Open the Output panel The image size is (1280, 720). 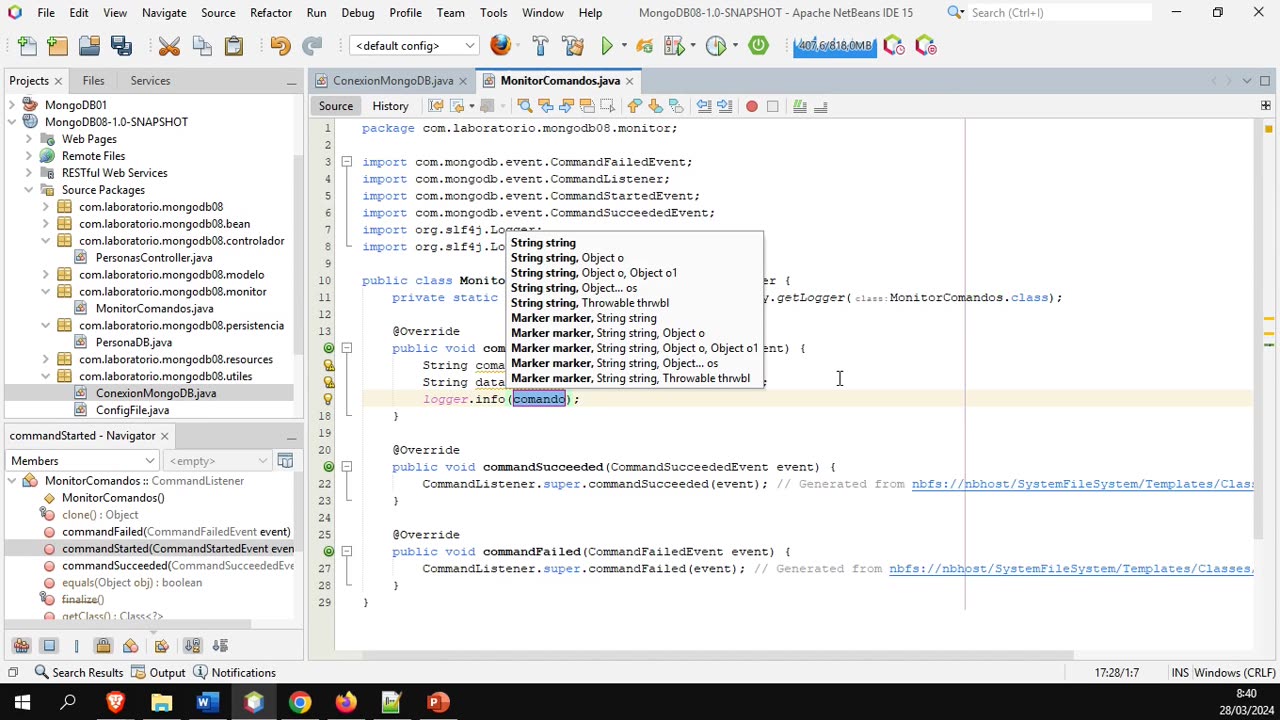pos(159,673)
